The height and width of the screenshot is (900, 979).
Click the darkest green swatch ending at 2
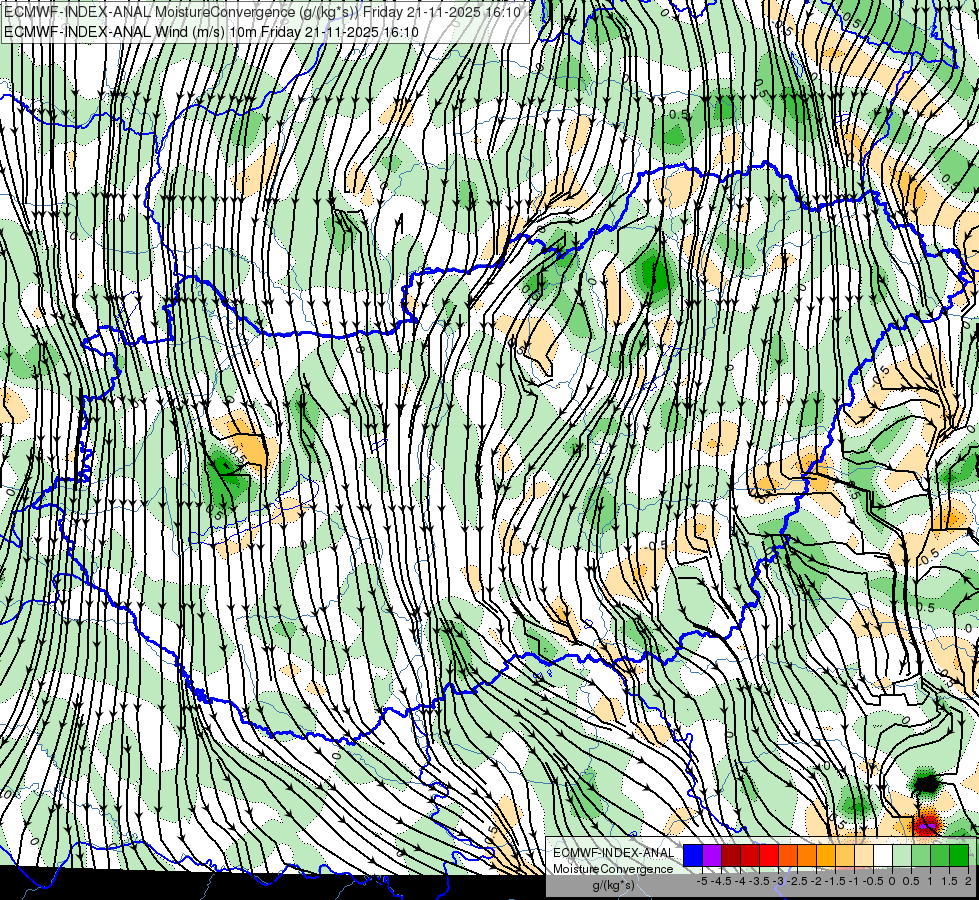pyautogui.click(x=959, y=855)
